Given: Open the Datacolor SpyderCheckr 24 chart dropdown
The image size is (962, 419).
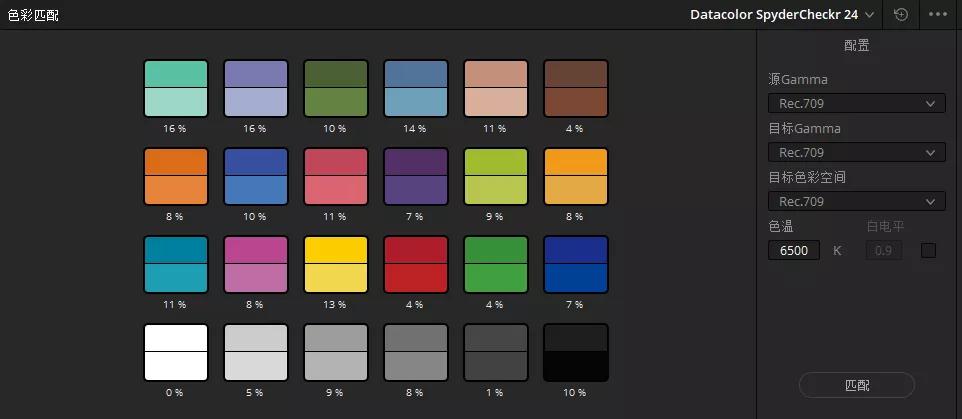Looking at the screenshot, I should [782, 15].
